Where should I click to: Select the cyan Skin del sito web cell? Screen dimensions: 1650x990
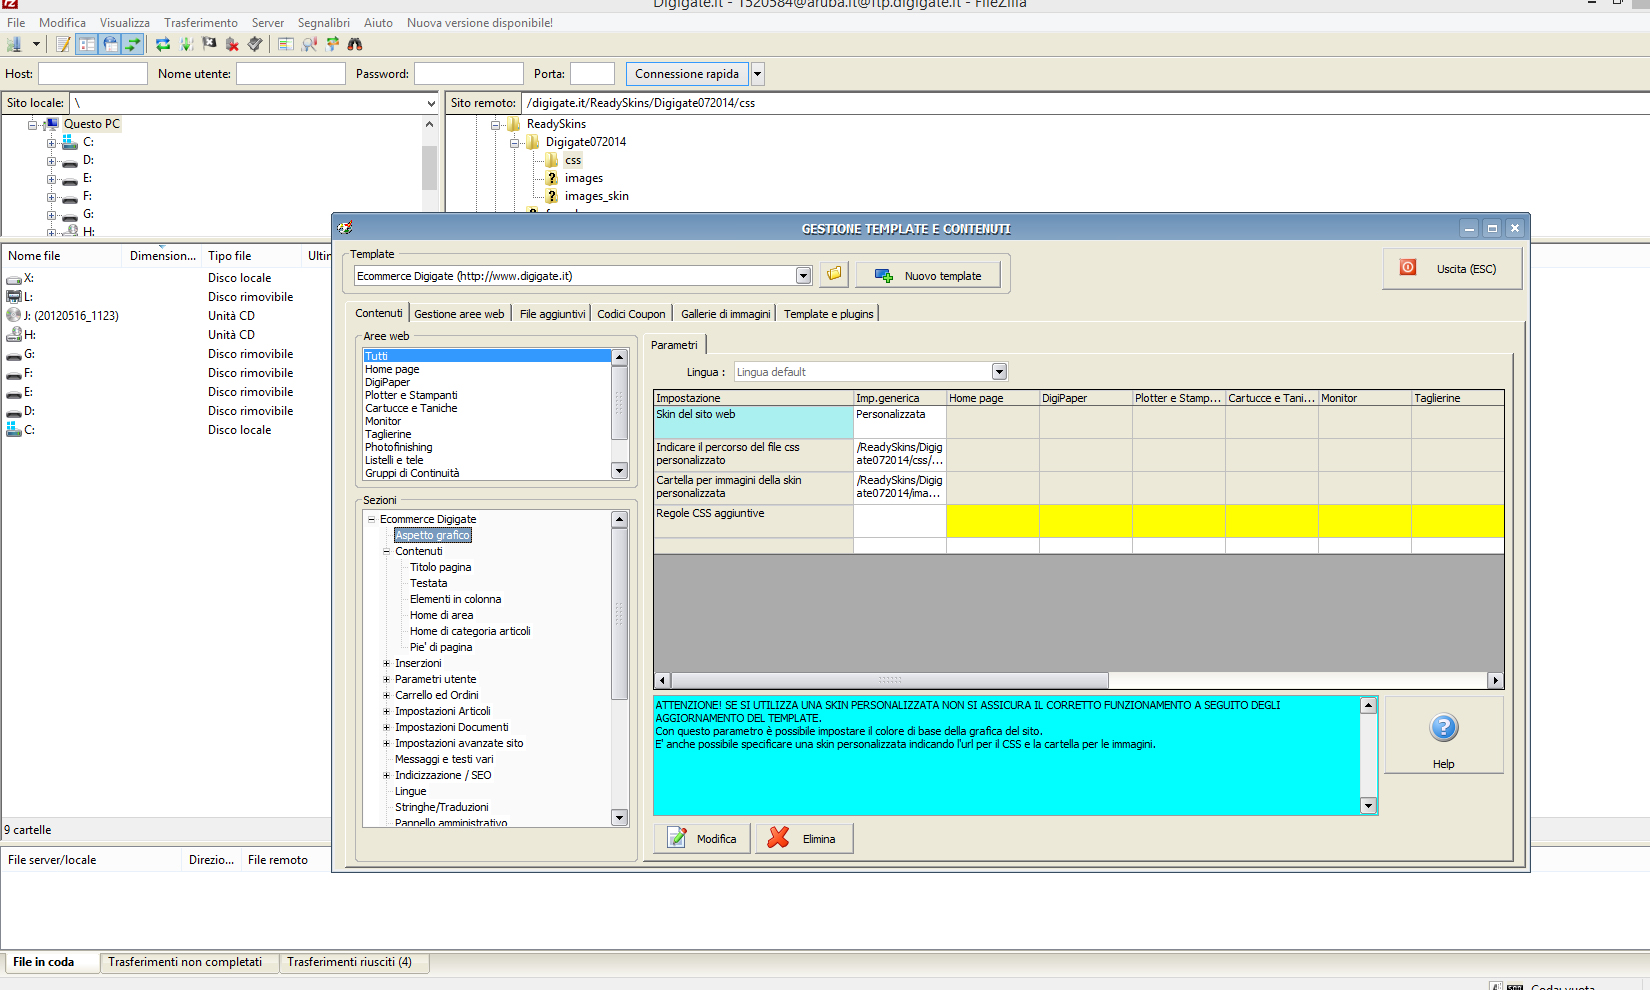click(x=753, y=422)
